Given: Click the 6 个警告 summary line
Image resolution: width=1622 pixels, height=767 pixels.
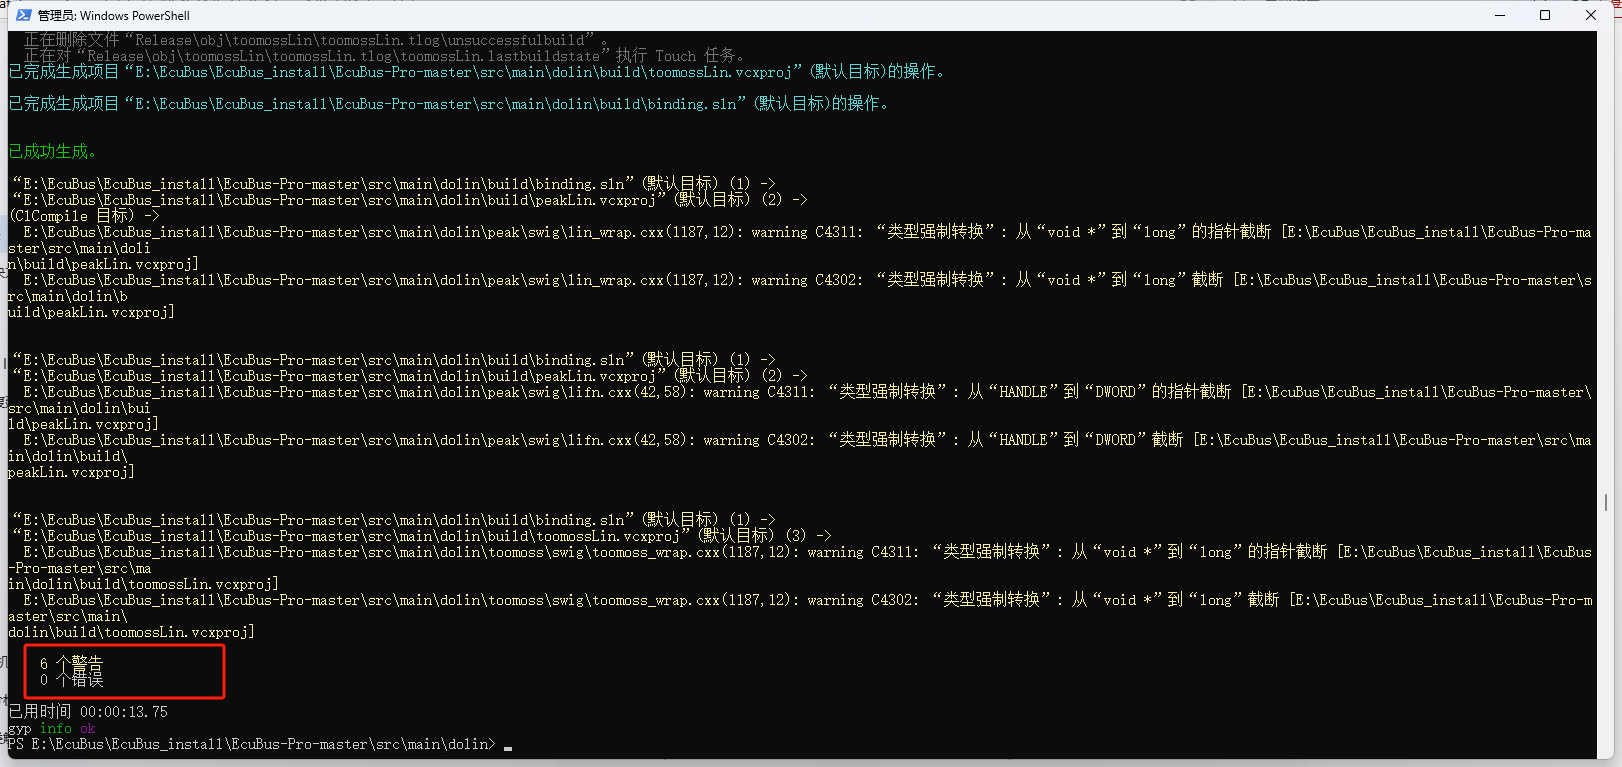Looking at the screenshot, I should [71, 663].
